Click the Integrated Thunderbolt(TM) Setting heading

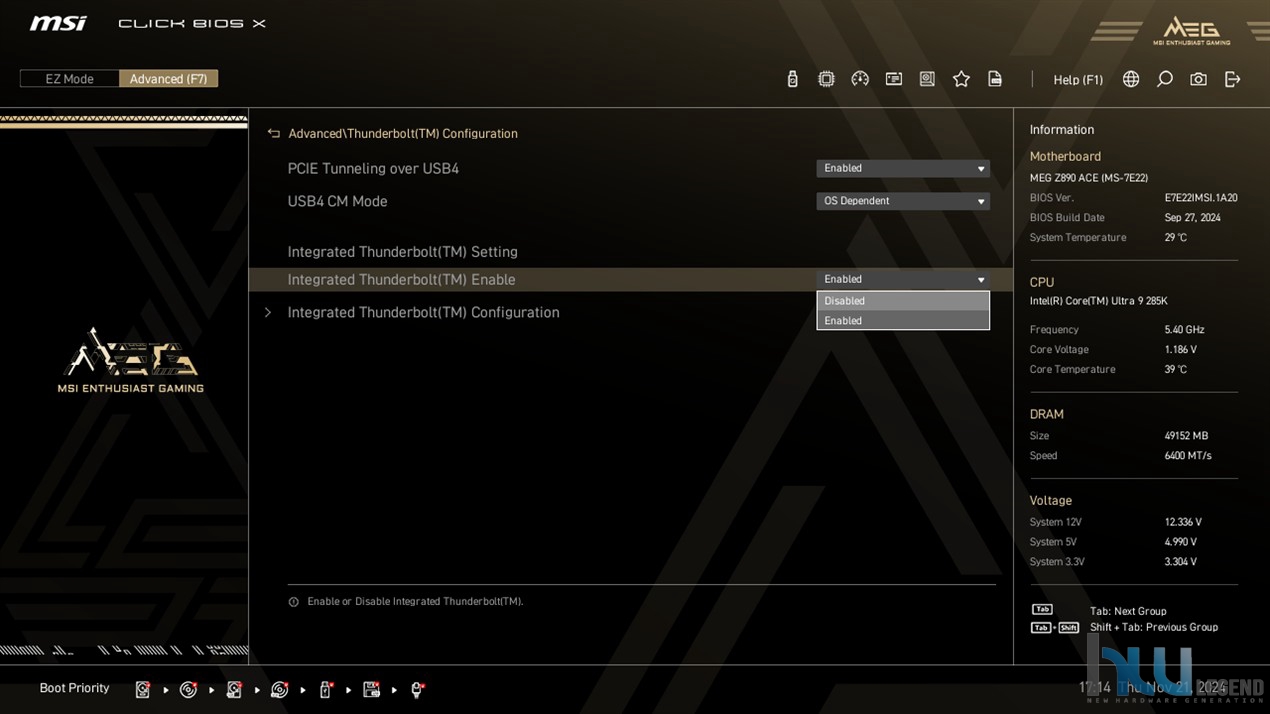coord(402,252)
